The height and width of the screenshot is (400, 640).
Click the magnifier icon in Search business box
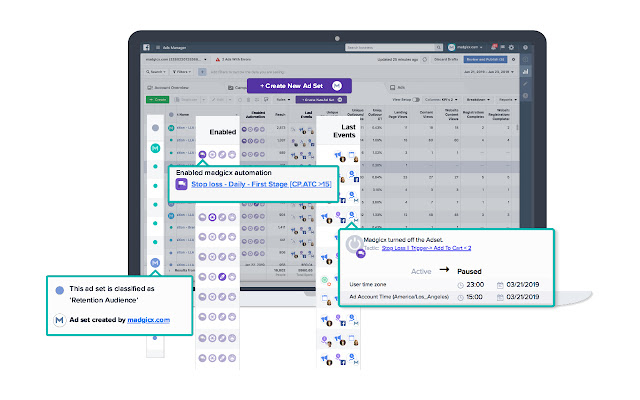tap(438, 47)
